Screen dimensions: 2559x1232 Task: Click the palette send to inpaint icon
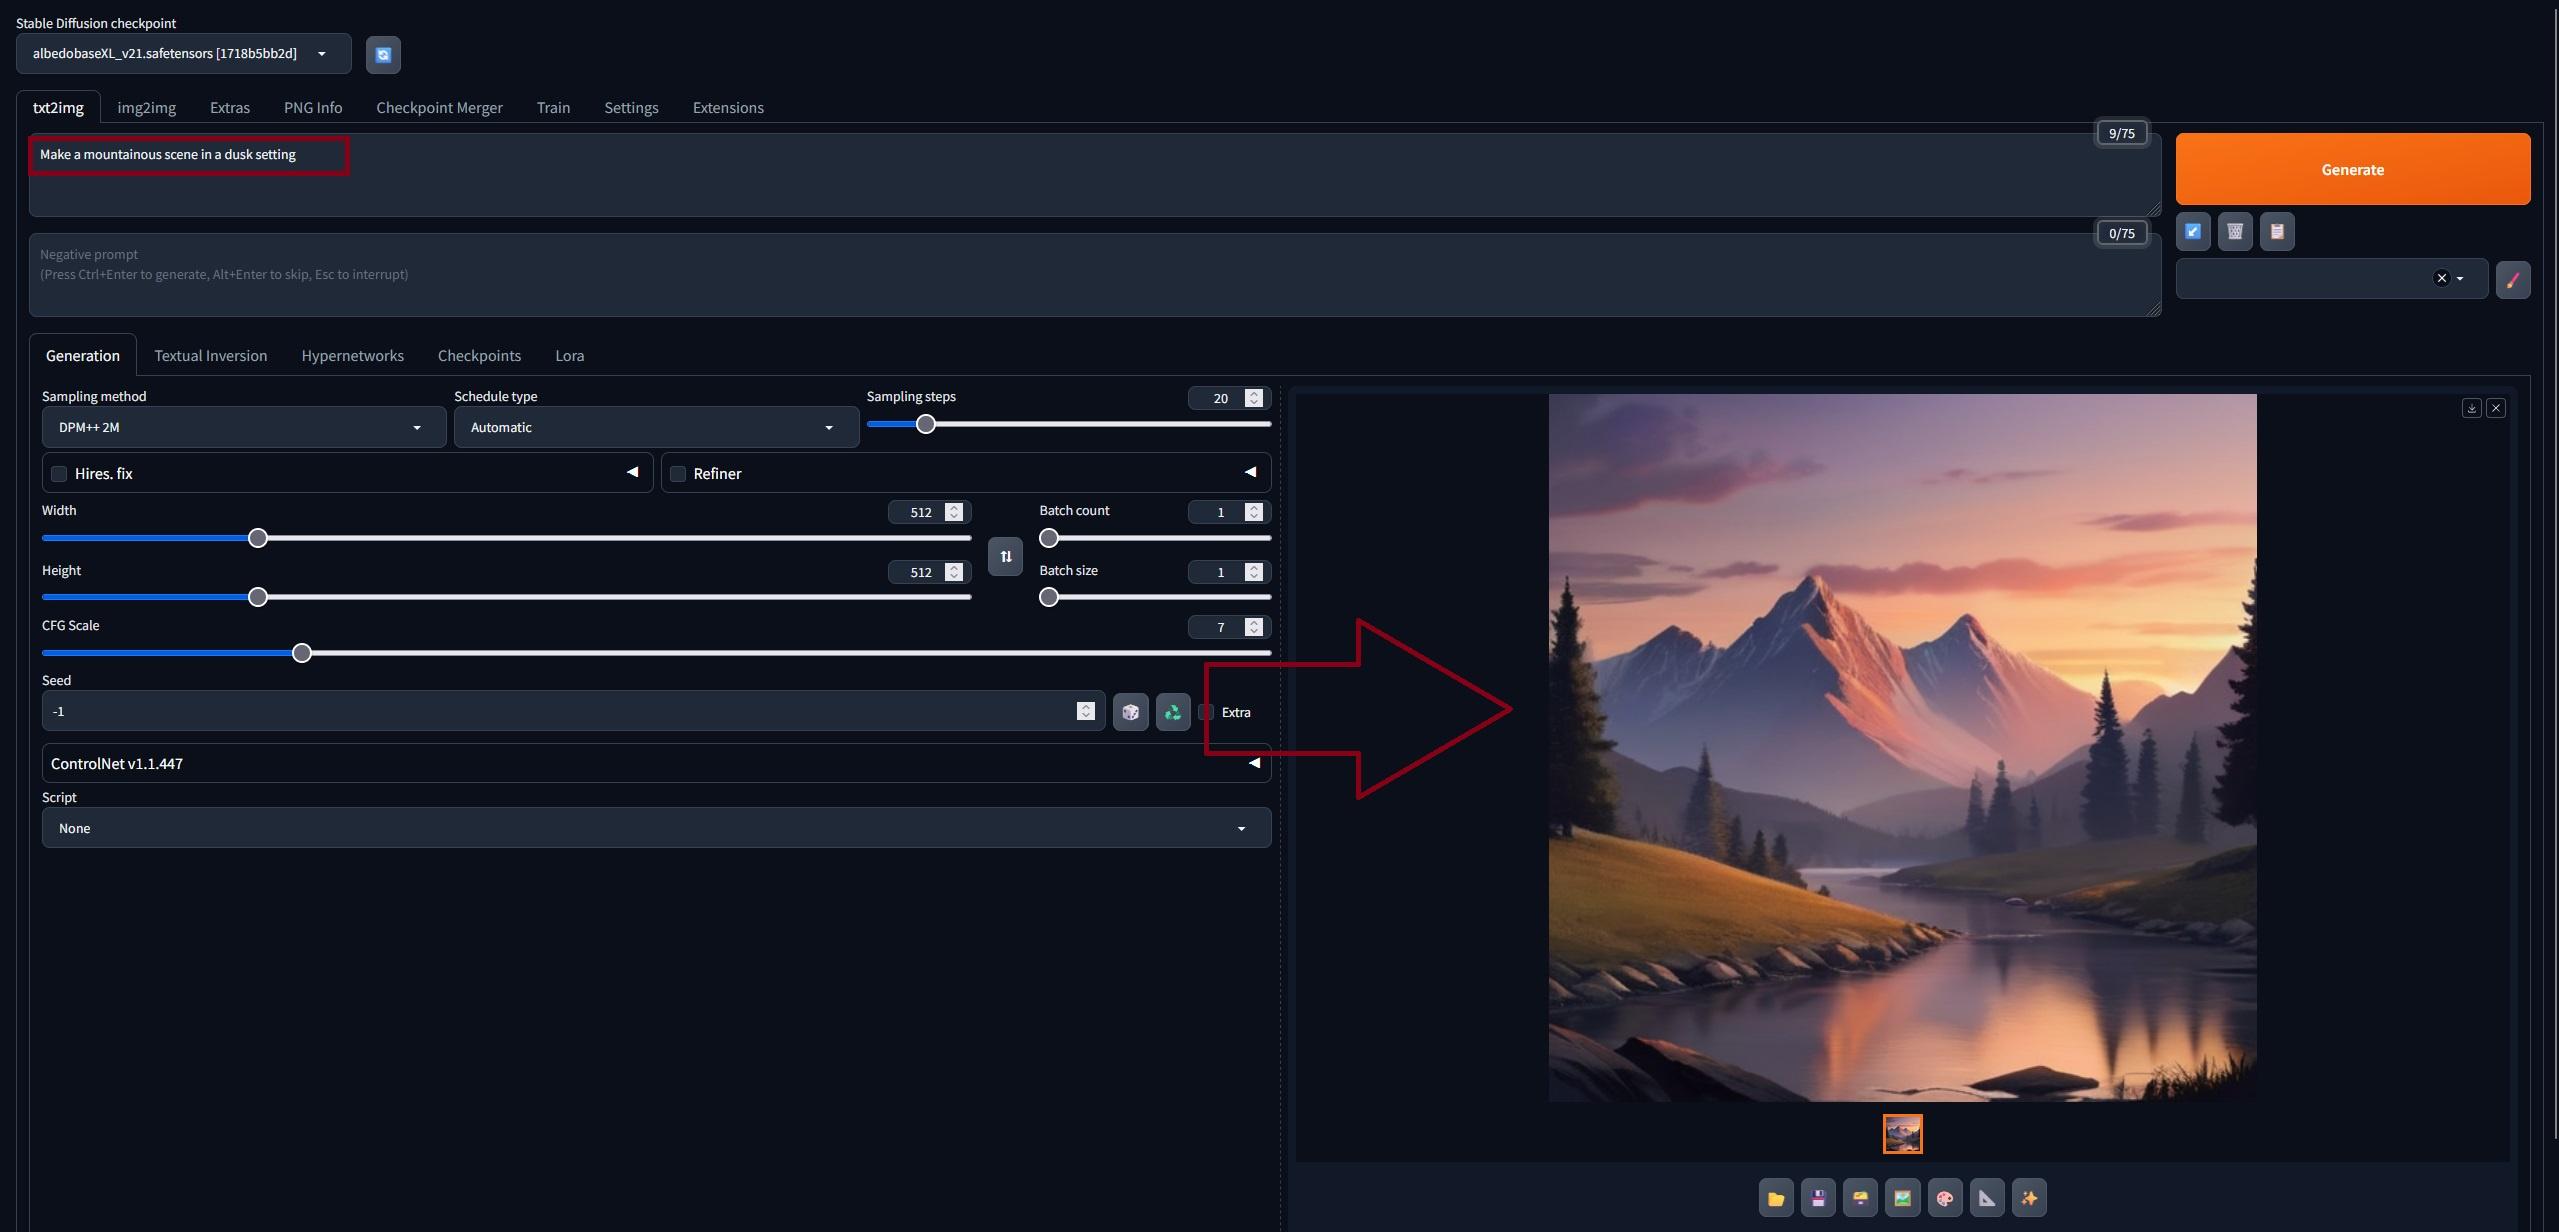1944,1198
